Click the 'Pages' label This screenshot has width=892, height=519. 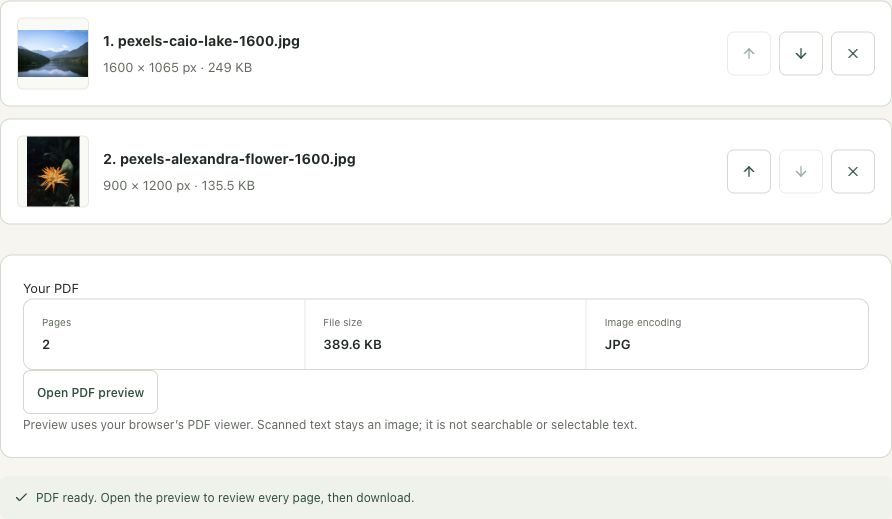[x=56, y=322]
